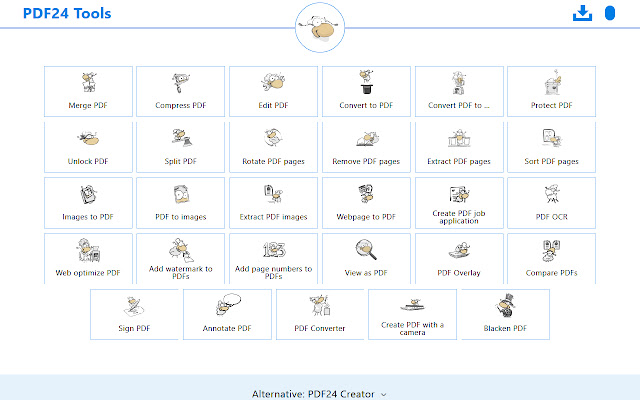Viewport: 640px width, 400px height.
Task: Click the PDF24 sheep mascot logo
Action: click(320, 27)
